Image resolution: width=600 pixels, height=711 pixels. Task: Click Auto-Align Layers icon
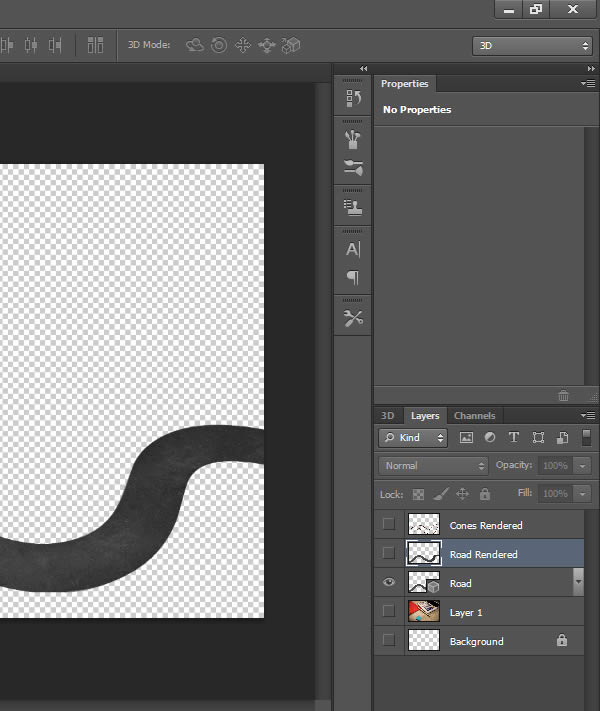pyautogui.click(x=95, y=45)
